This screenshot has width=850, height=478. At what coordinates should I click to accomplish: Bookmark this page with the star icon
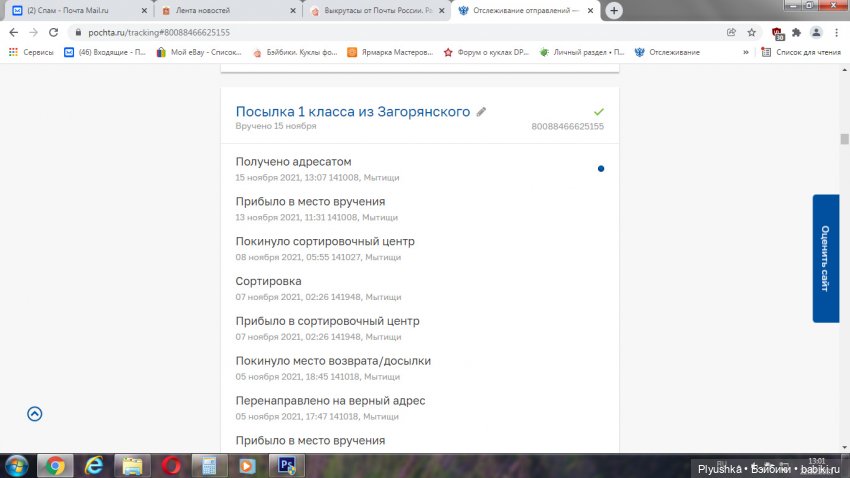752,32
